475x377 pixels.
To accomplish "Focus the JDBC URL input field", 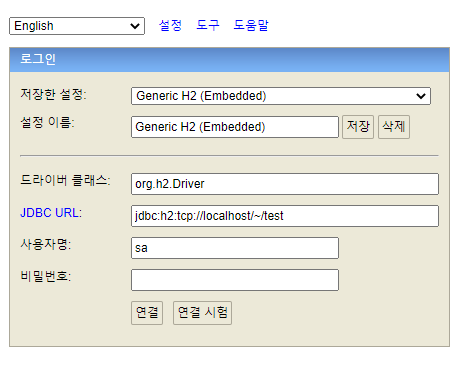I will click(285, 216).
